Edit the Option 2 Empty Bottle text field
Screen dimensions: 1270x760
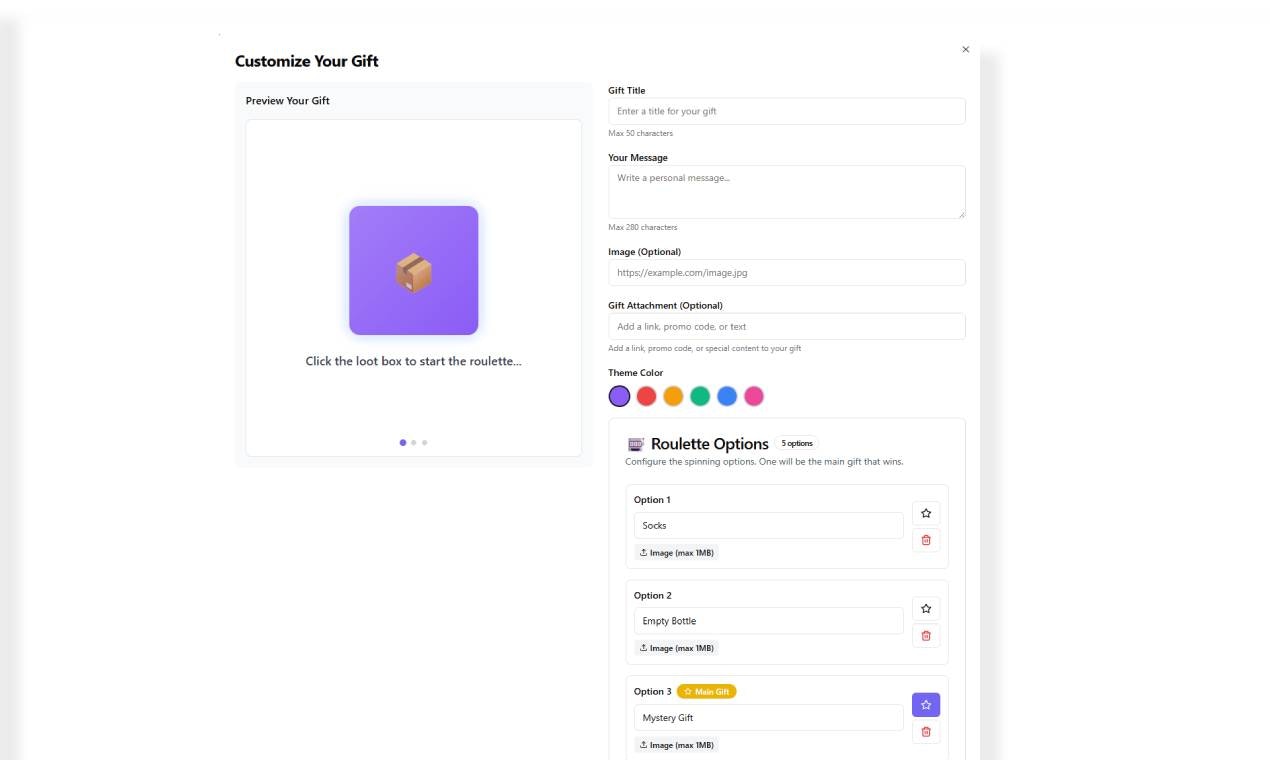coord(769,621)
